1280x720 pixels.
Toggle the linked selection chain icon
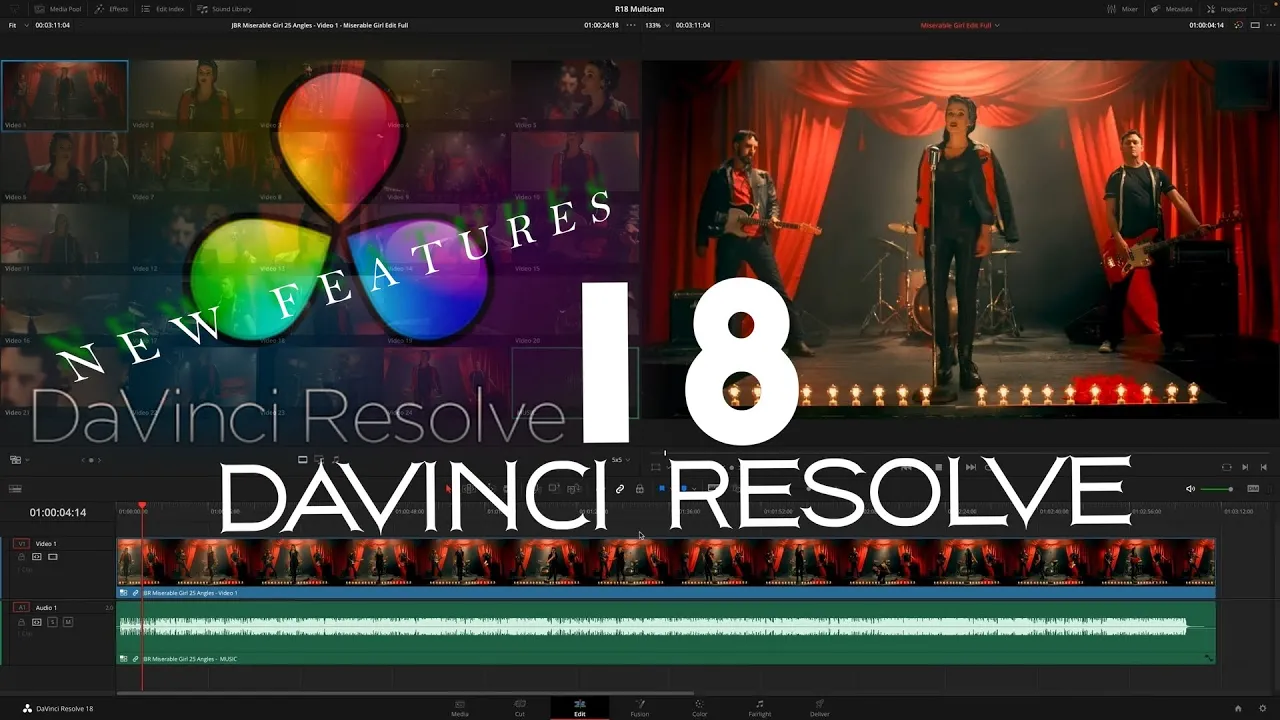tap(620, 489)
